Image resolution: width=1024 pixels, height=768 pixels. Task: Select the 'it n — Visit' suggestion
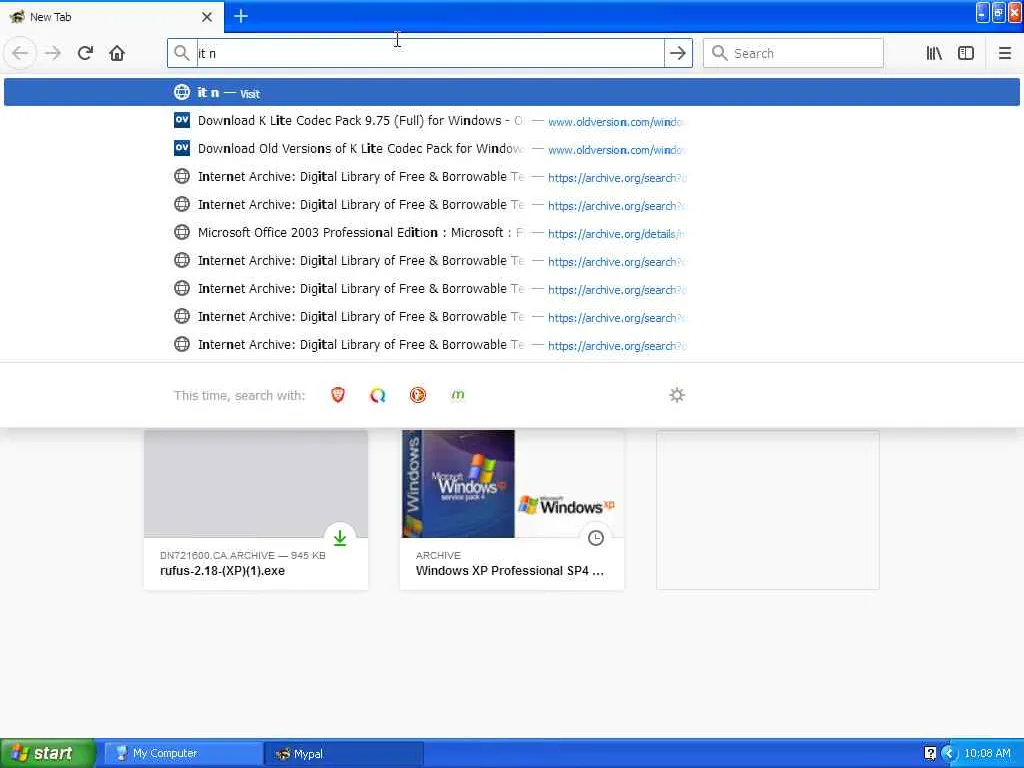point(511,92)
